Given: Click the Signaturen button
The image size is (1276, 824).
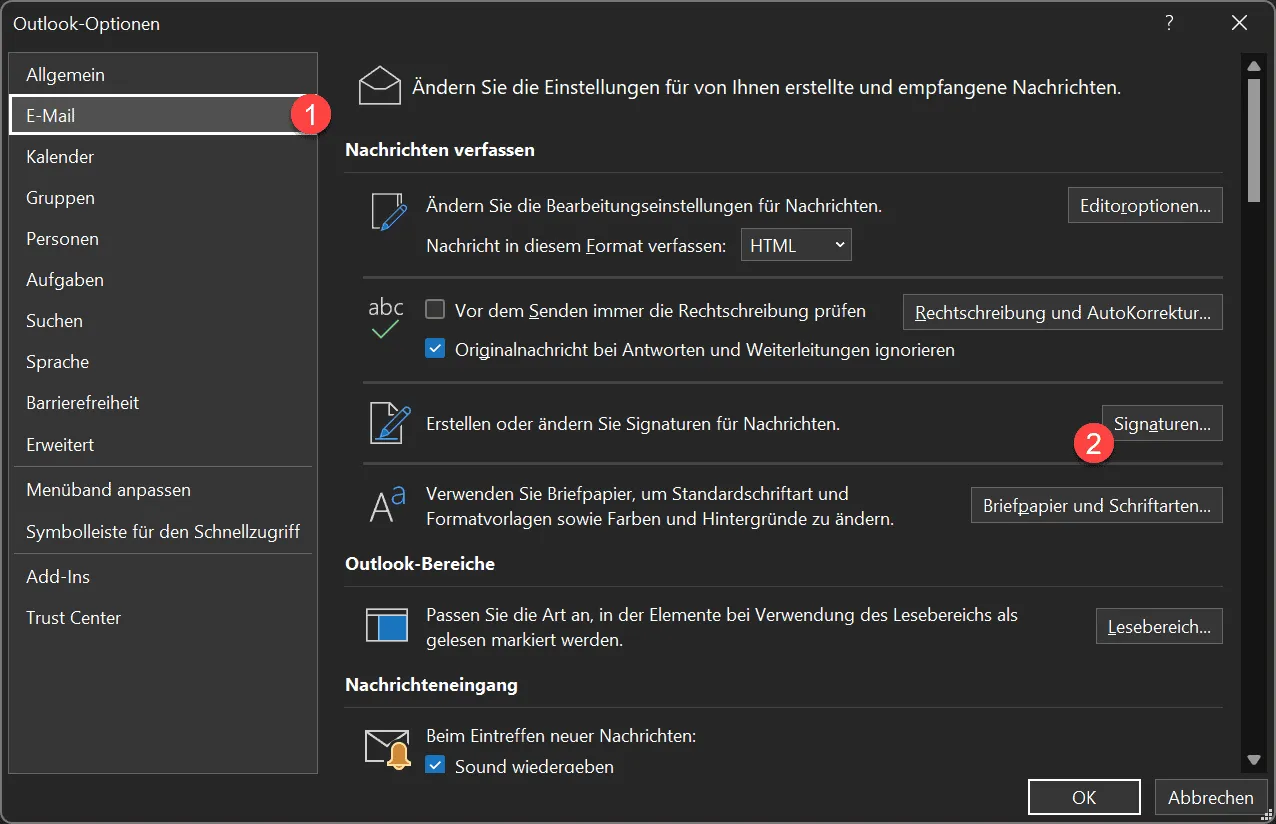Looking at the screenshot, I should (x=1162, y=423).
